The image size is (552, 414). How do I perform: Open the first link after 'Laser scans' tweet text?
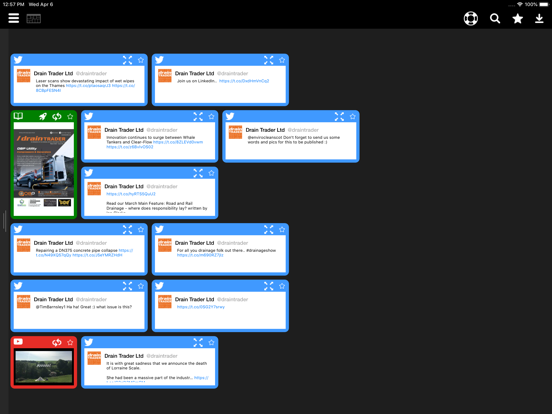[x=88, y=86]
